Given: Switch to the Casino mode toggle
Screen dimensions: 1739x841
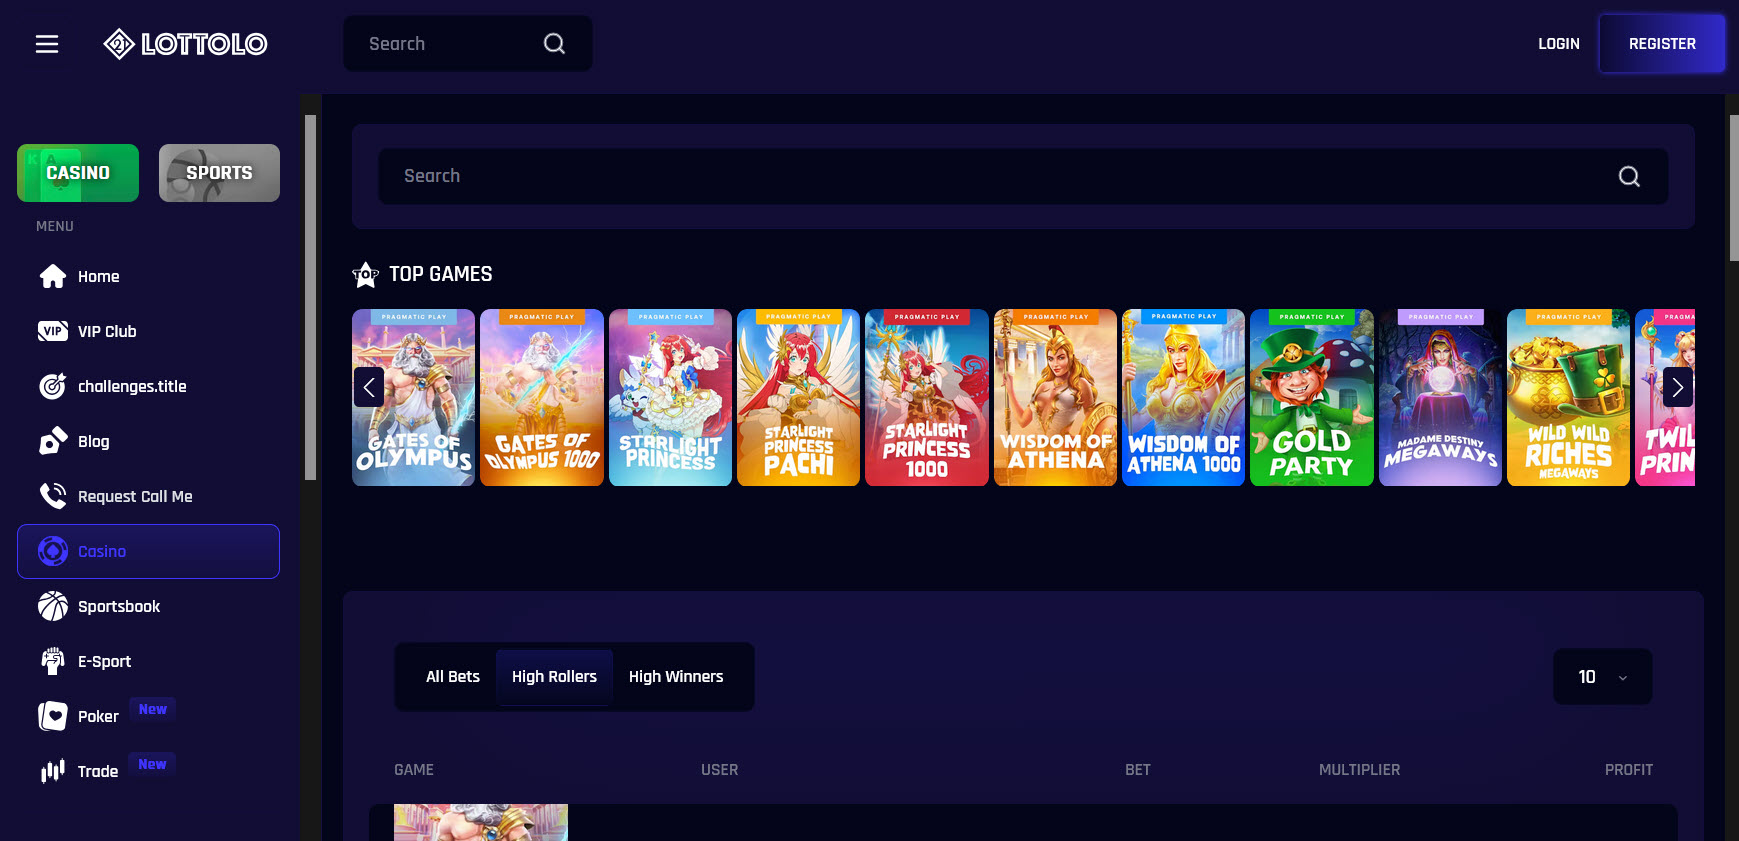Looking at the screenshot, I should 78,173.
